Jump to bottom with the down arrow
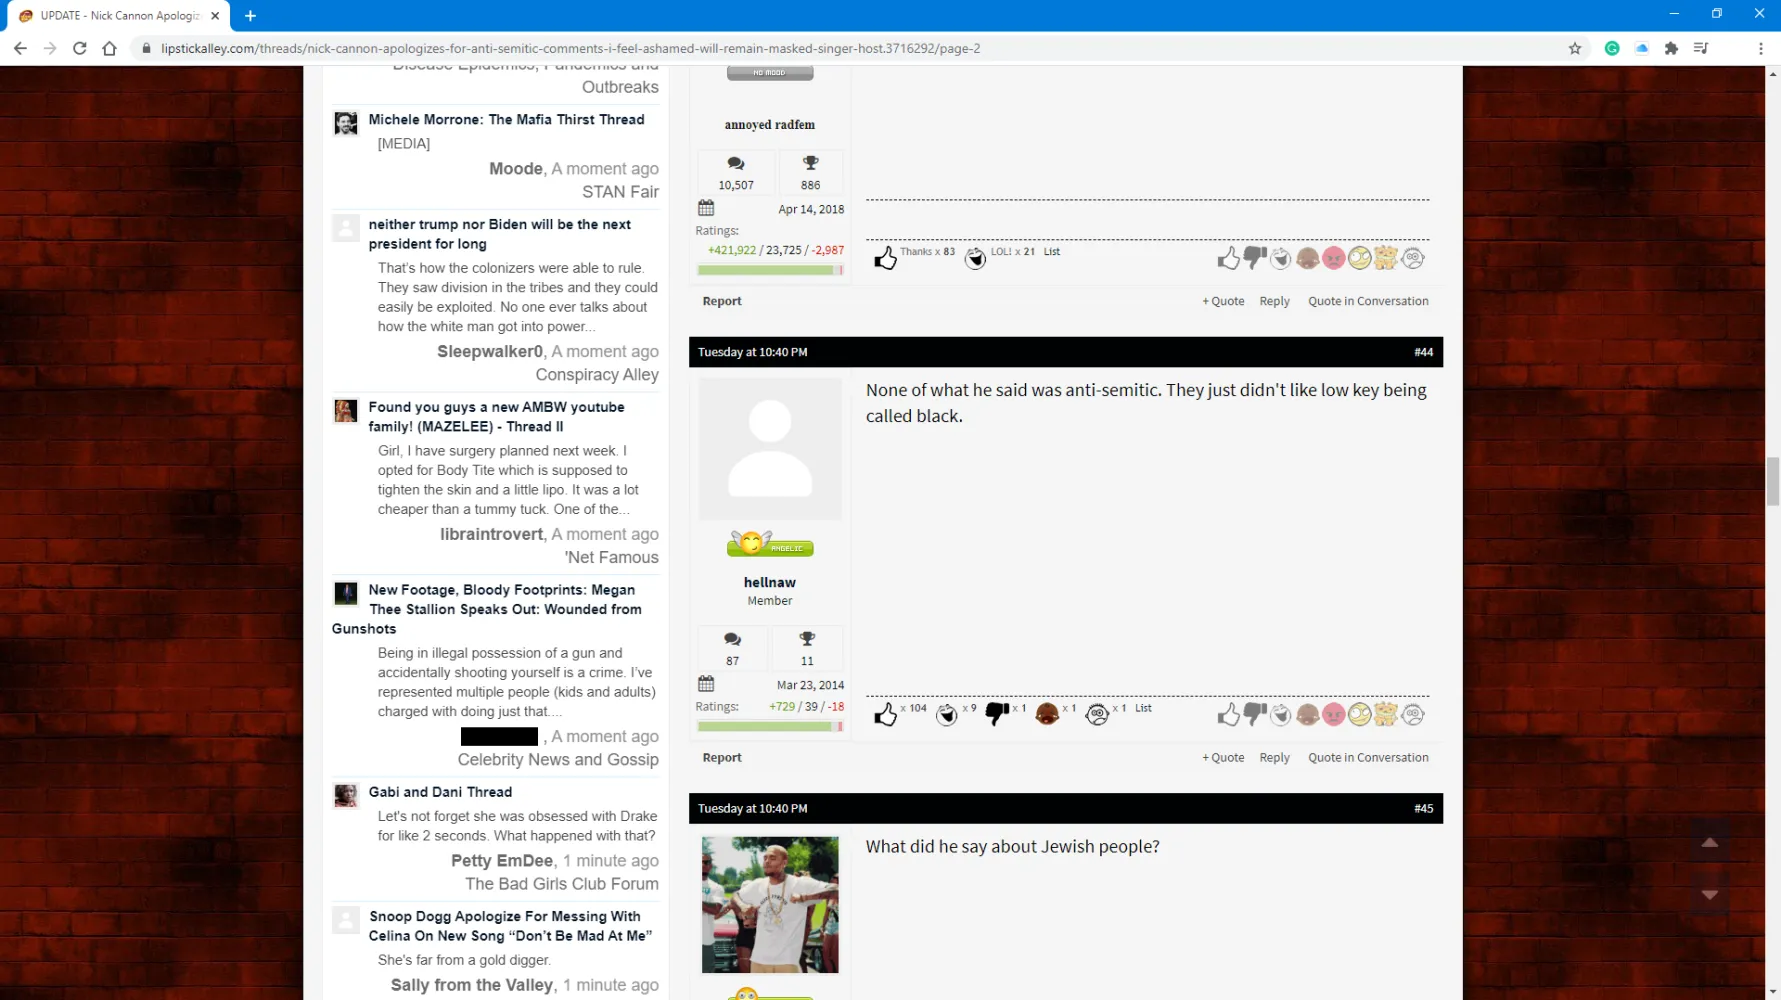 click(x=1709, y=895)
